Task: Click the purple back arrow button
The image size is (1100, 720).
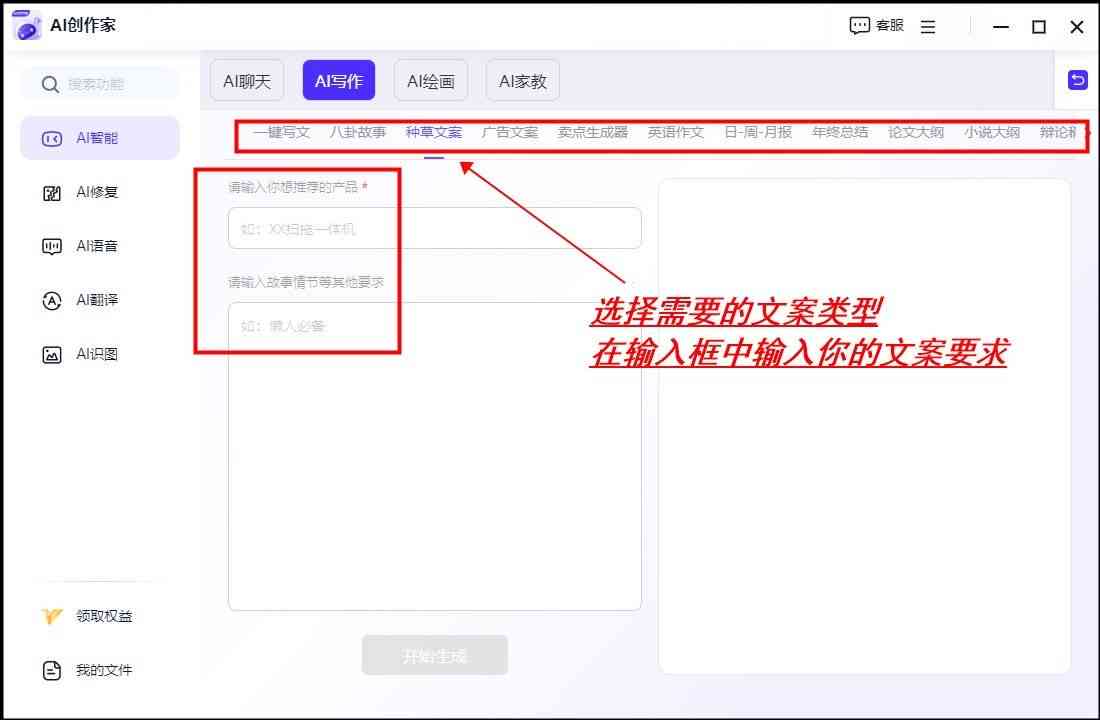Action: coord(1078,80)
